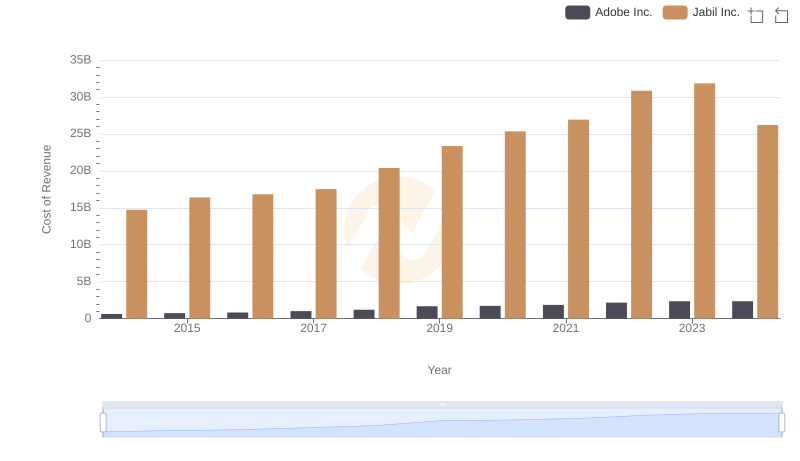
Task: Click the zoom reset back icon
Action: pos(781,15)
